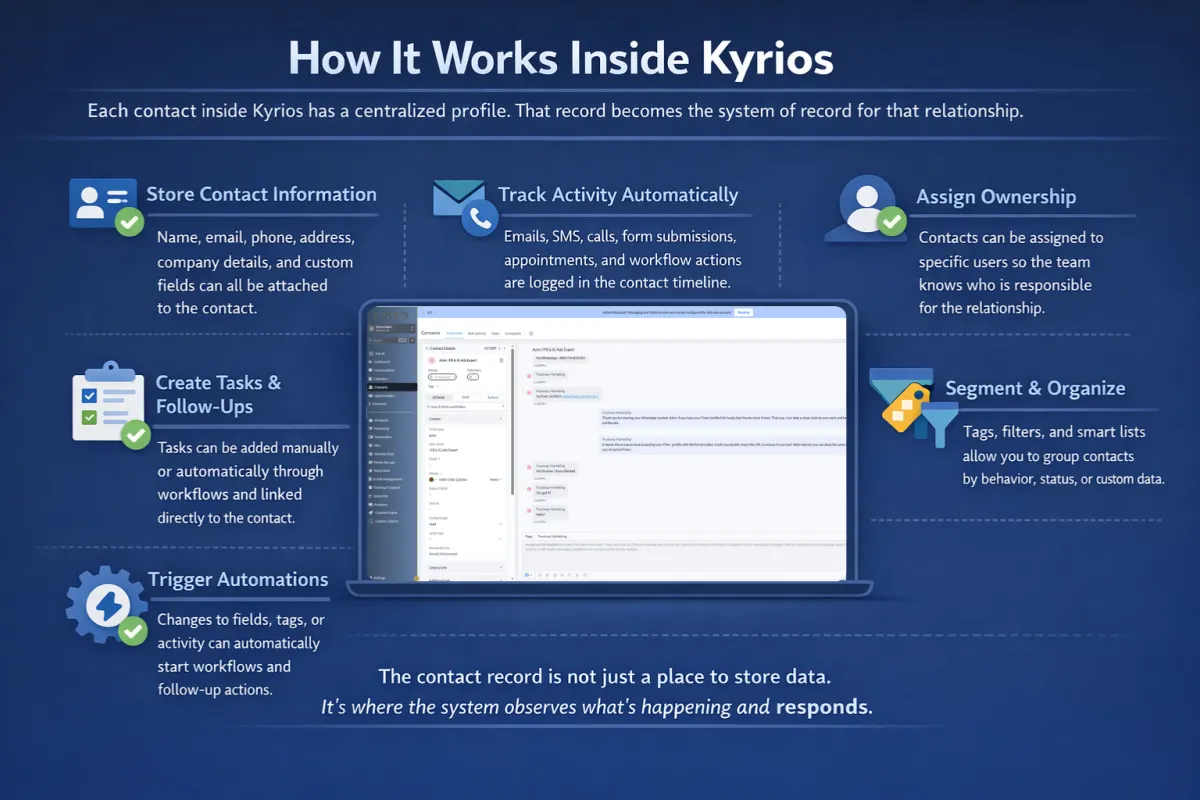Screen dimensions: 1200x800
Task: Click the How It Works Inside Kyrios title
Action: click(561, 58)
